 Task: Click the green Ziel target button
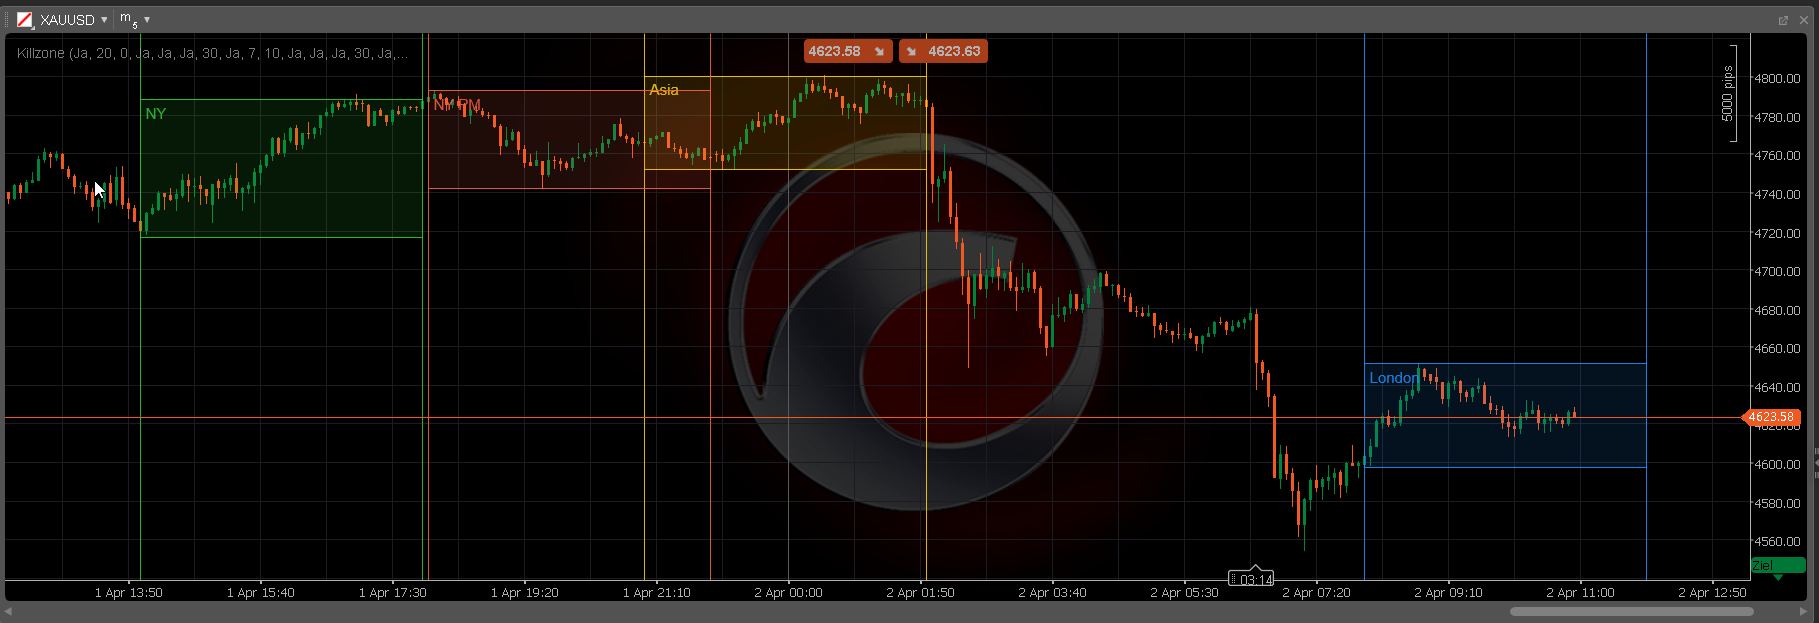[1777, 566]
